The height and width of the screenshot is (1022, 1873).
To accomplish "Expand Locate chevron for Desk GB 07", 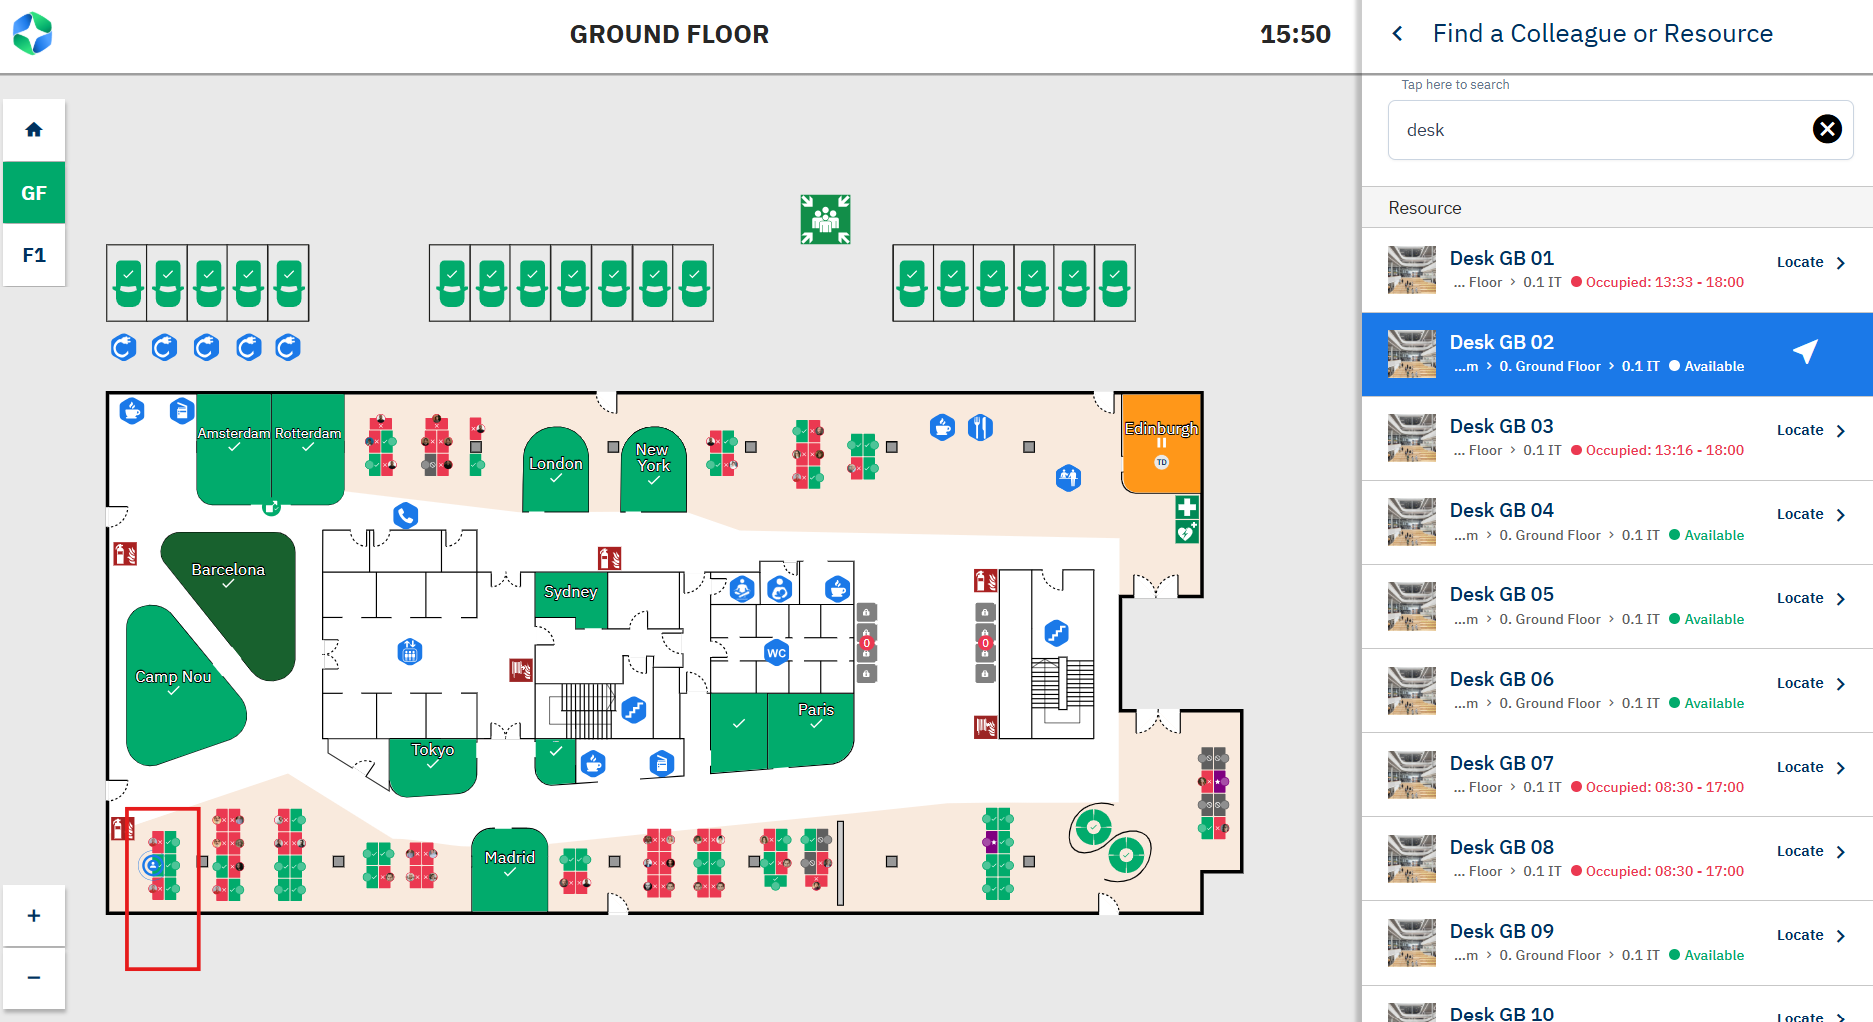I will [1840, 768].
